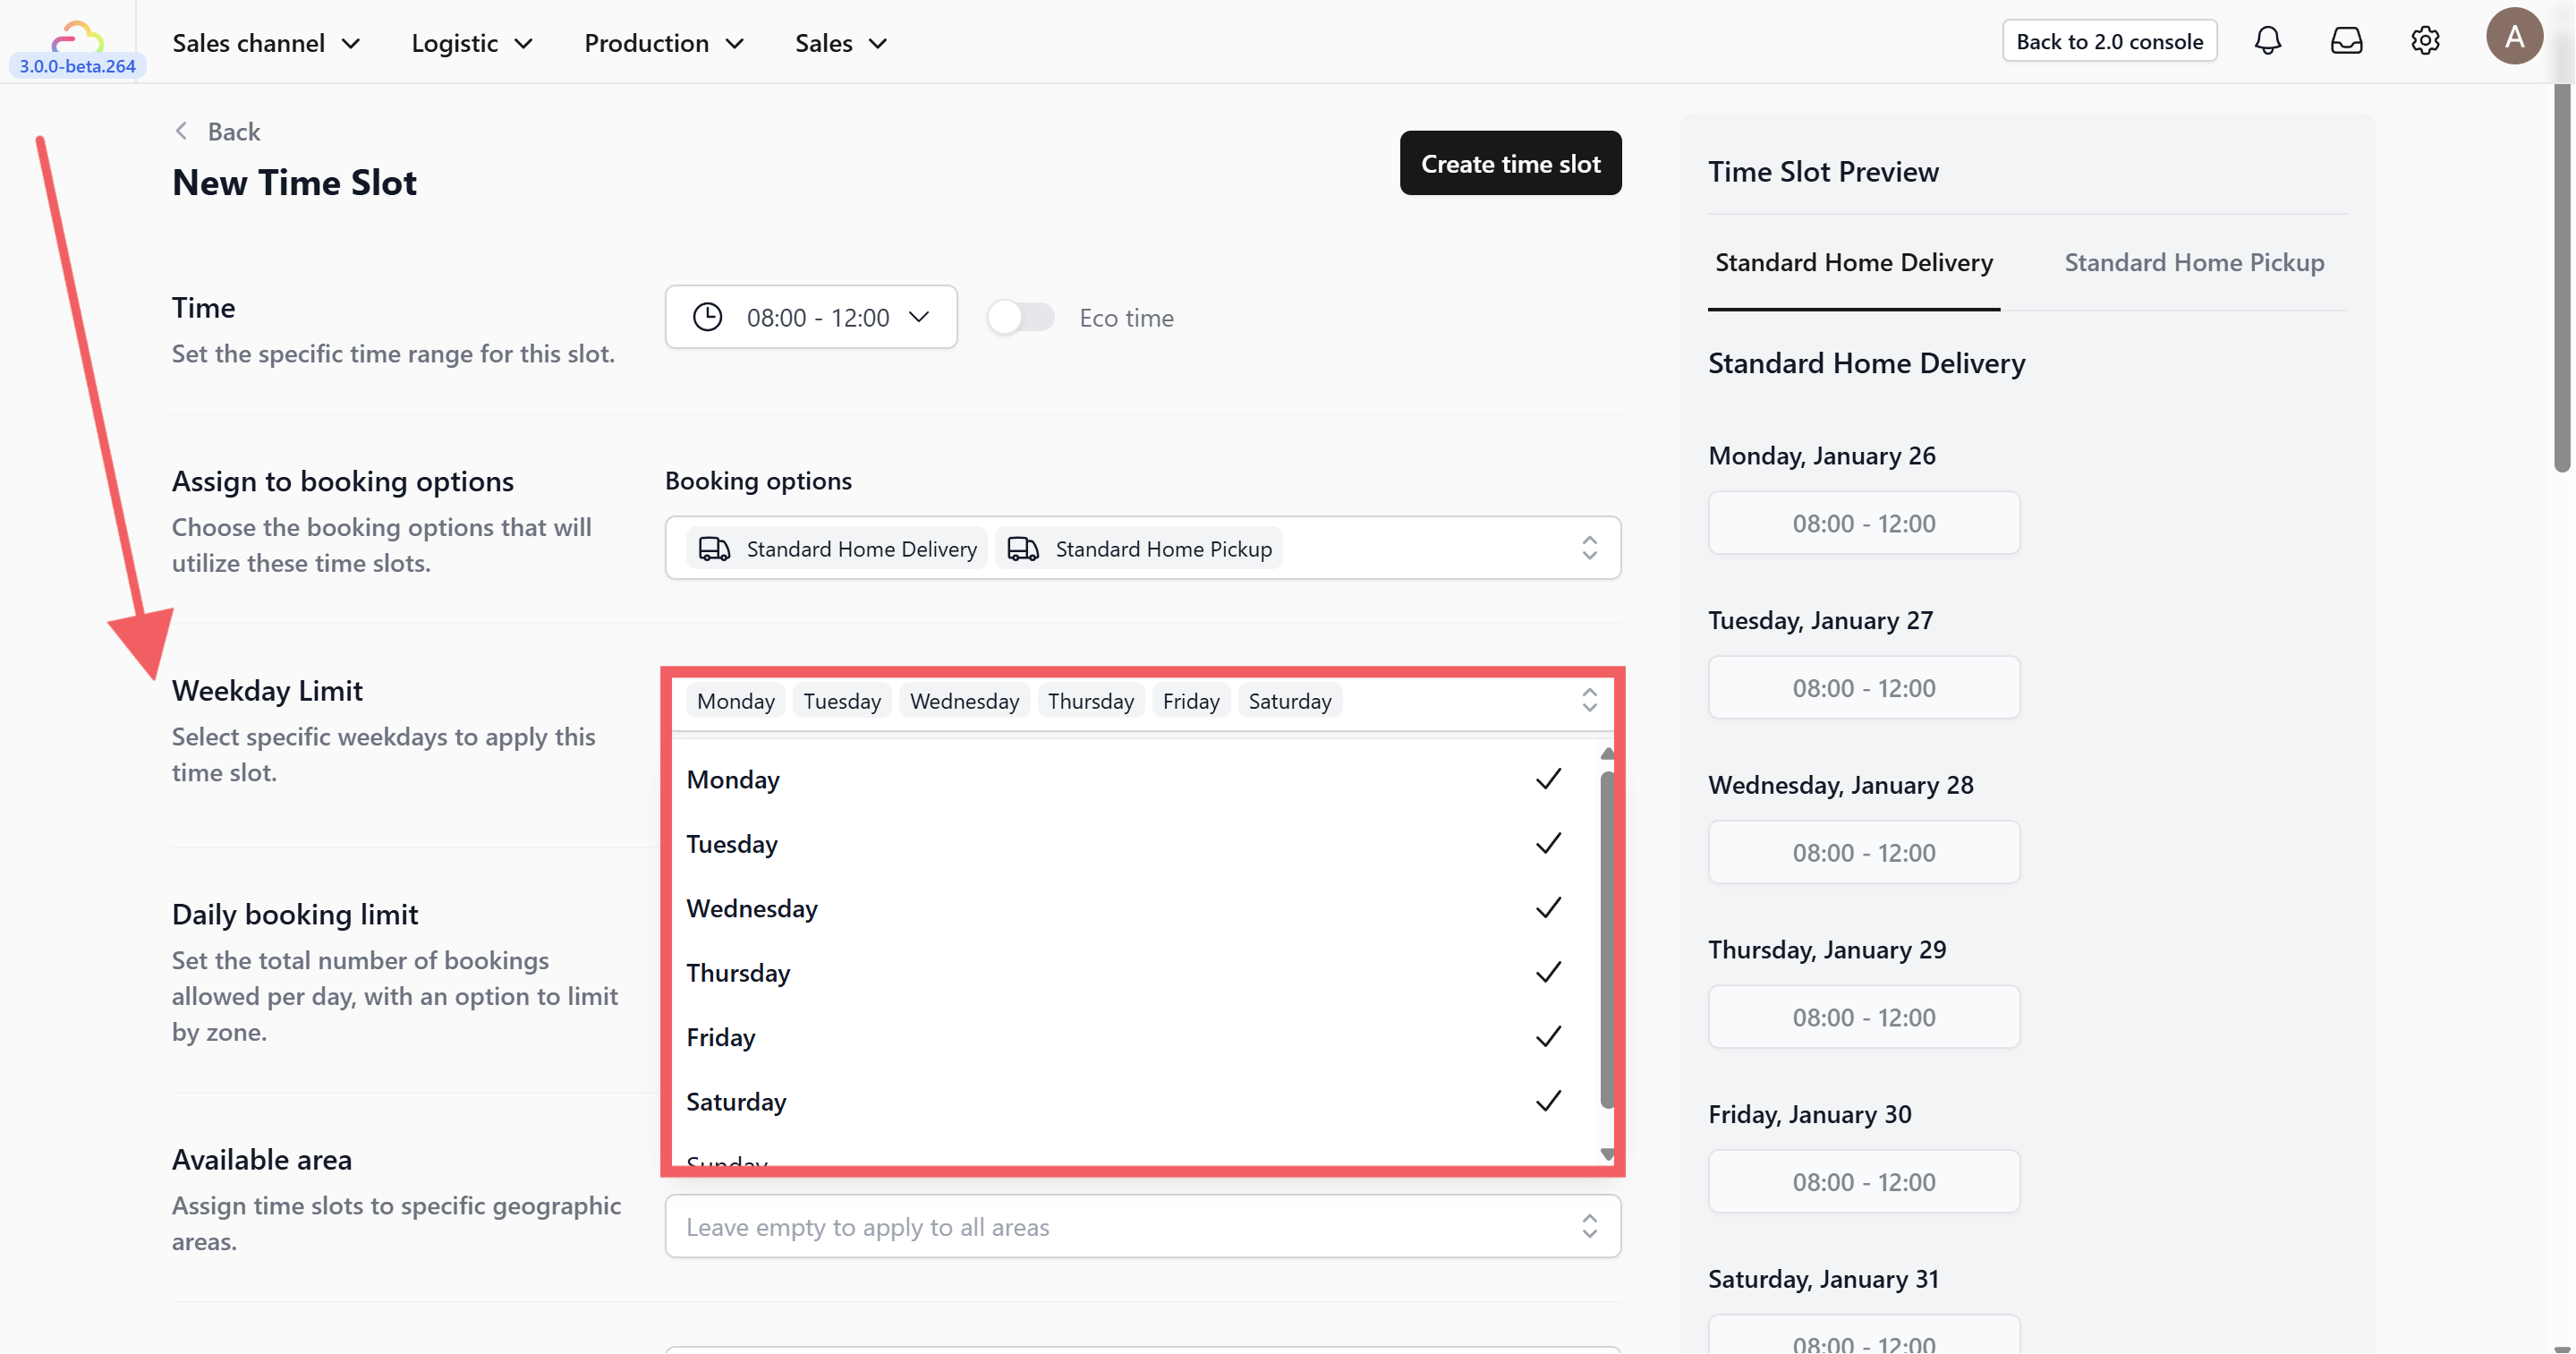Switch to Standard Home Pickup tab
Image resolution: width=2576 pixels, height=1354 pixels.
[x=2193, y=262]
